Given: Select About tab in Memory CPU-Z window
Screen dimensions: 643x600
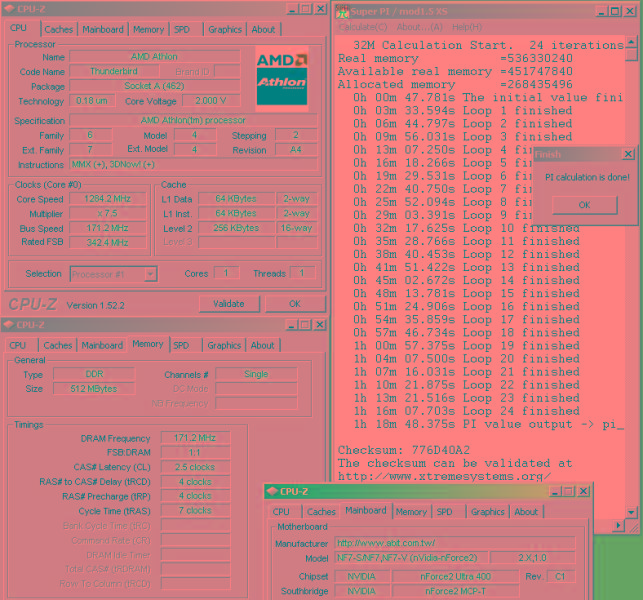Looking at the screenshot, I should pos(262,345).
